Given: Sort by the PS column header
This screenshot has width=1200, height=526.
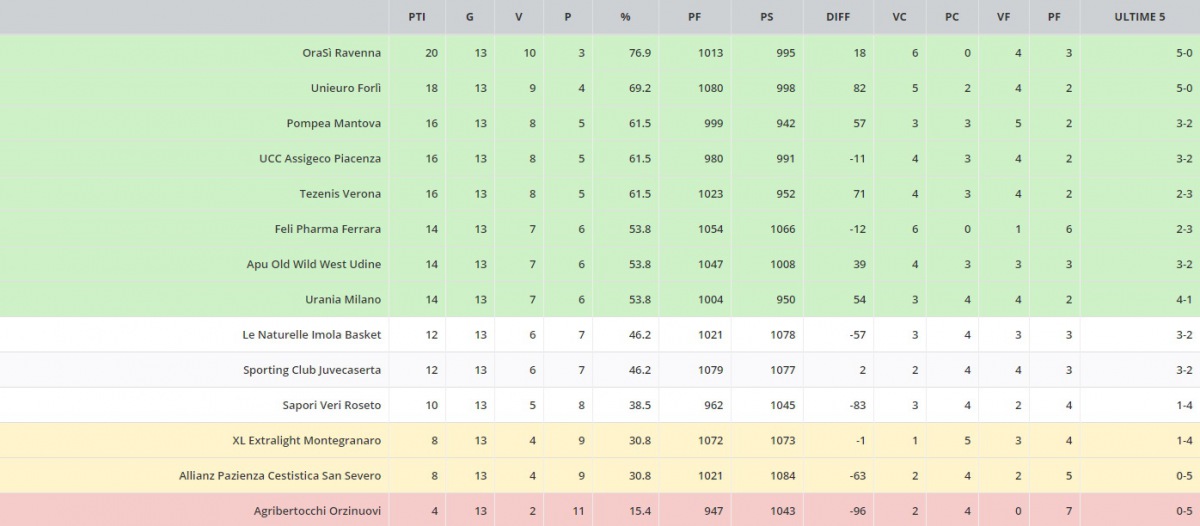Looking at the screenshot, I should point(766,17).
